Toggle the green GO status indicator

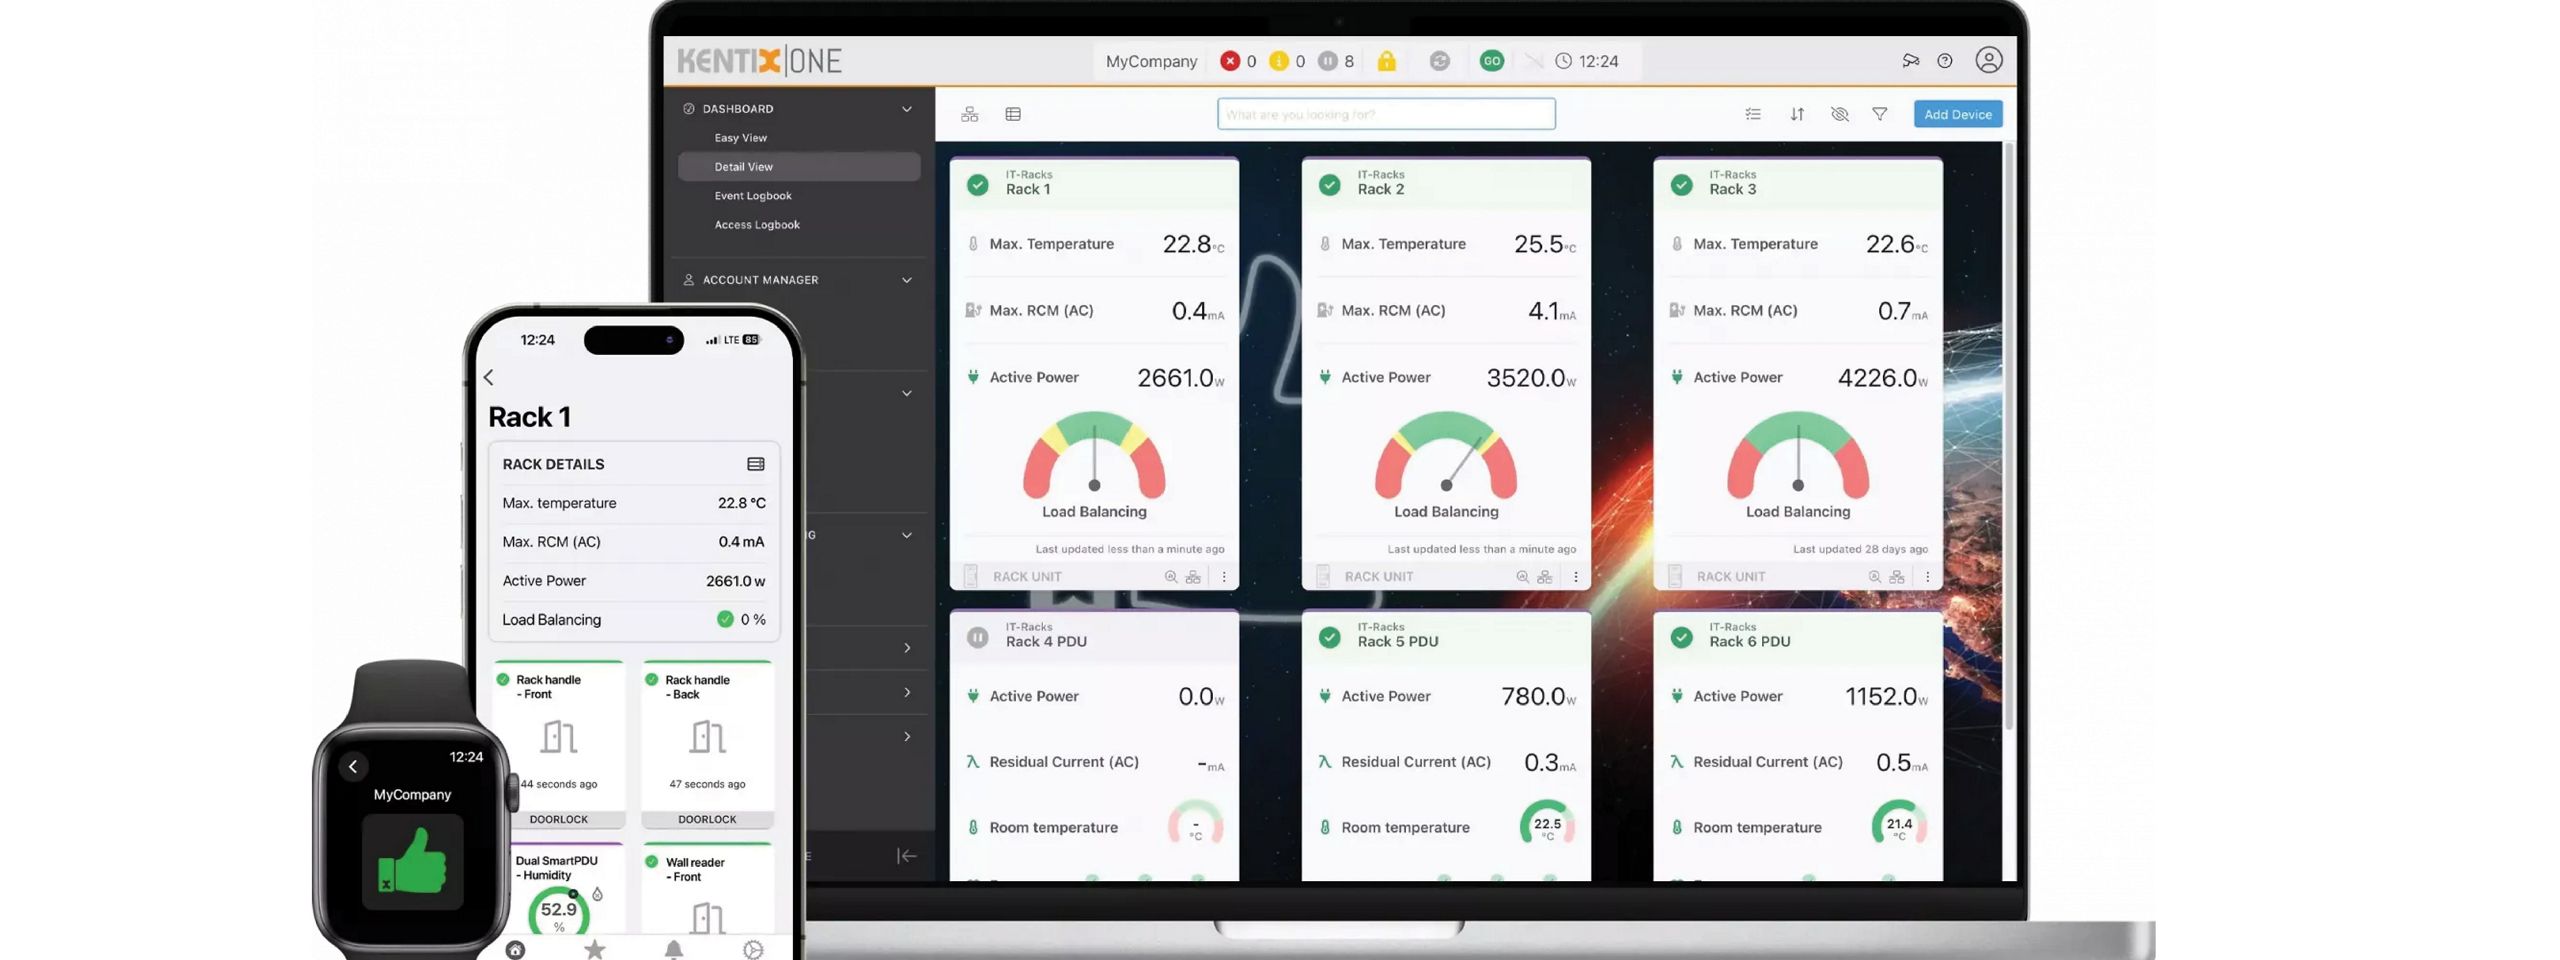pos(1491,61)
